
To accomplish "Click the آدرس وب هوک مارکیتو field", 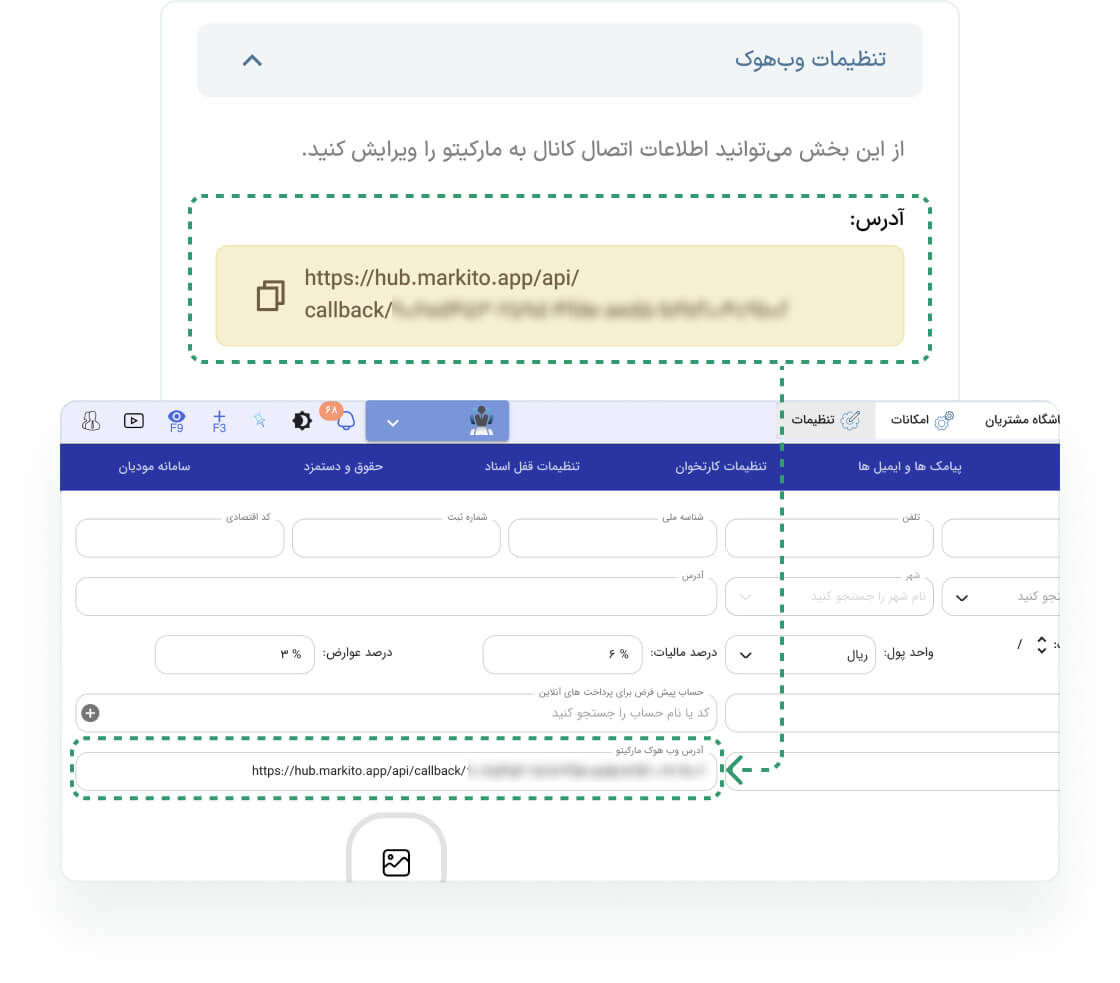I will pyautogui.click(x=396, y=771).
